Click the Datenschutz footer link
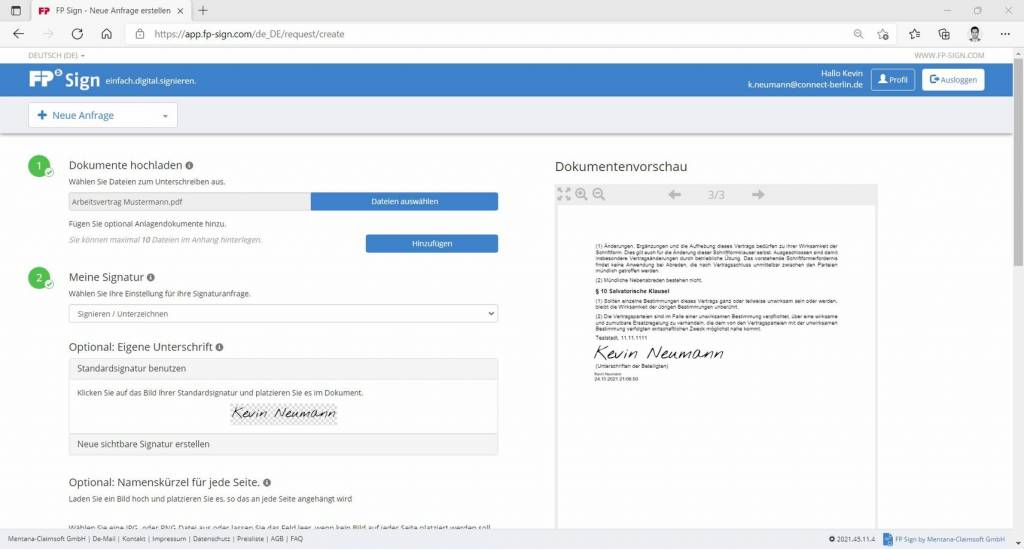The image size is (1024, 549). coord(211,538)
